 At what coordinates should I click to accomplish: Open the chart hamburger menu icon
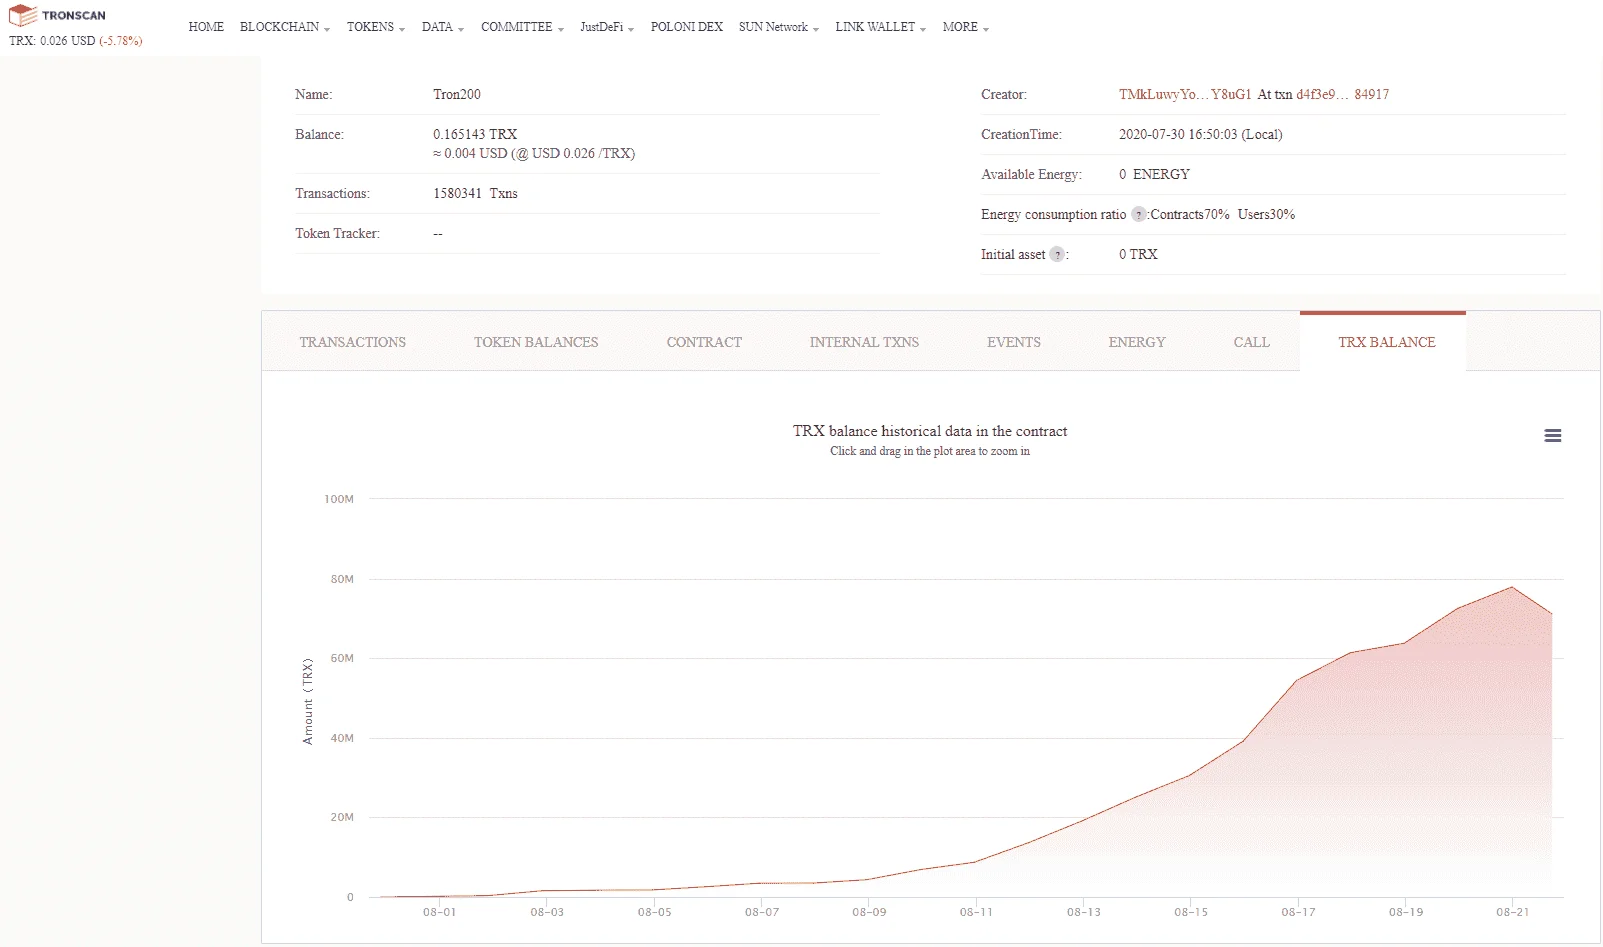point(1552,436)
